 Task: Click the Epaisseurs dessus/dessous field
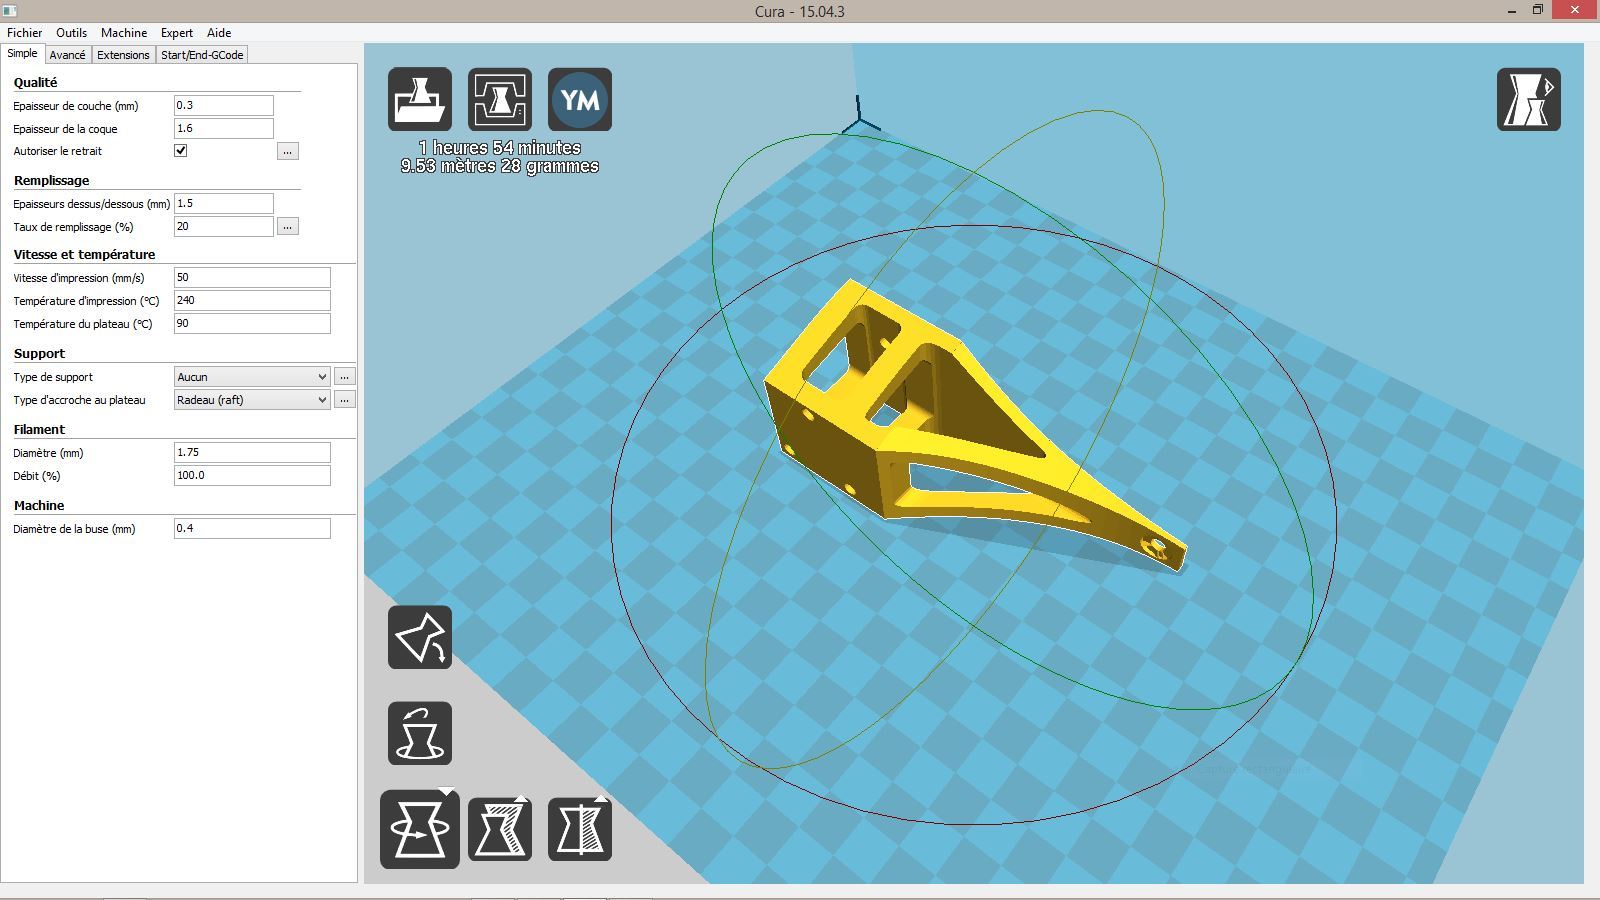(x=224, y=203)
